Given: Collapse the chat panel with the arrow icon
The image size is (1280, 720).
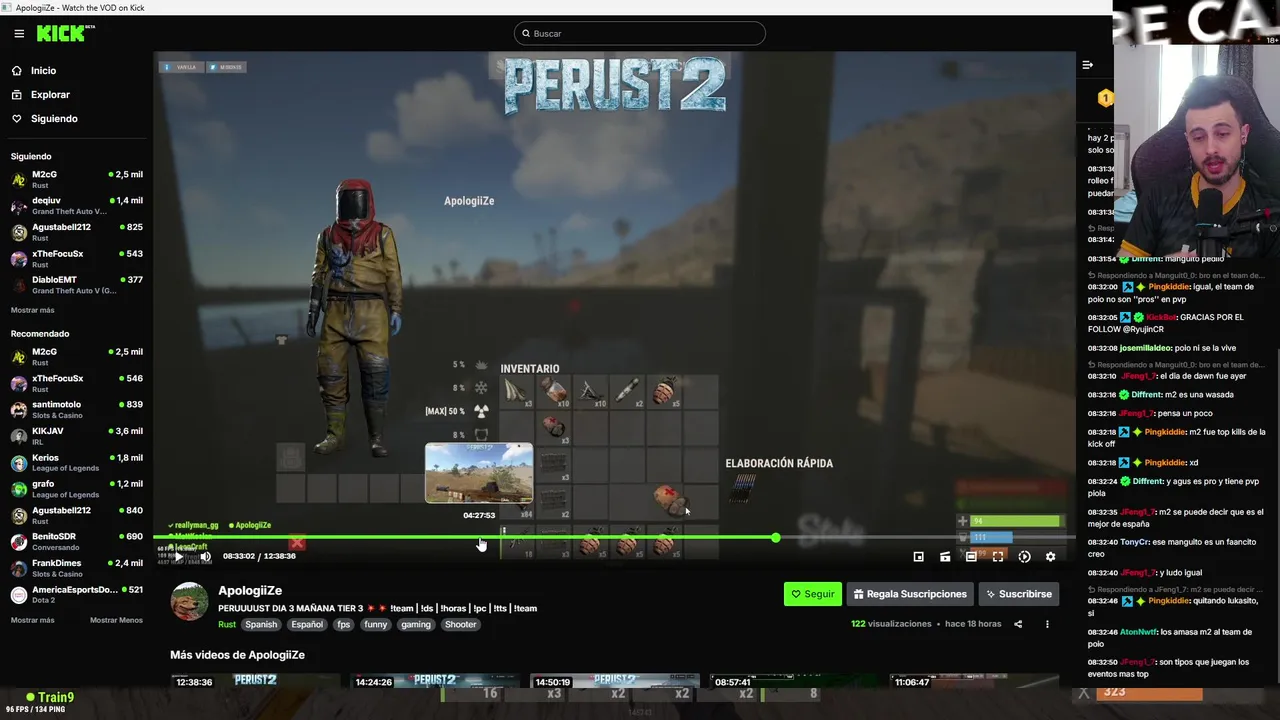Looking at the screenshot, I should tap(1087, 65).
